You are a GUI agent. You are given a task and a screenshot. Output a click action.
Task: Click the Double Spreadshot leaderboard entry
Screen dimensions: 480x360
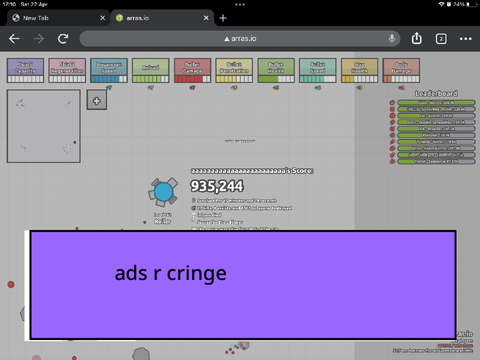tap(436, 122)
